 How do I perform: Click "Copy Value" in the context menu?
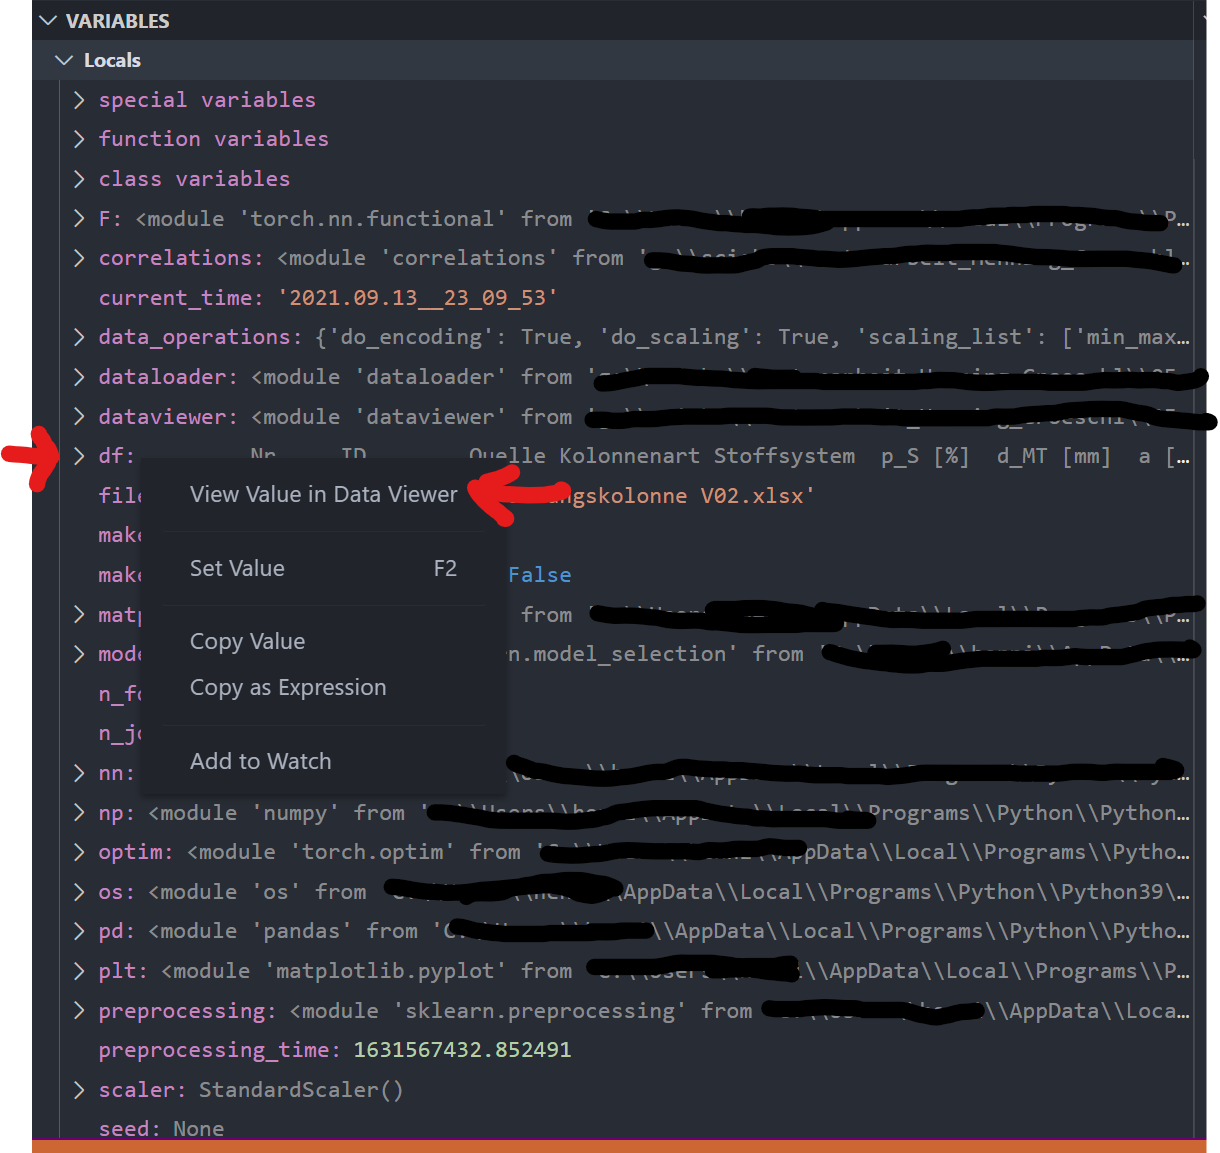(247, 641)
